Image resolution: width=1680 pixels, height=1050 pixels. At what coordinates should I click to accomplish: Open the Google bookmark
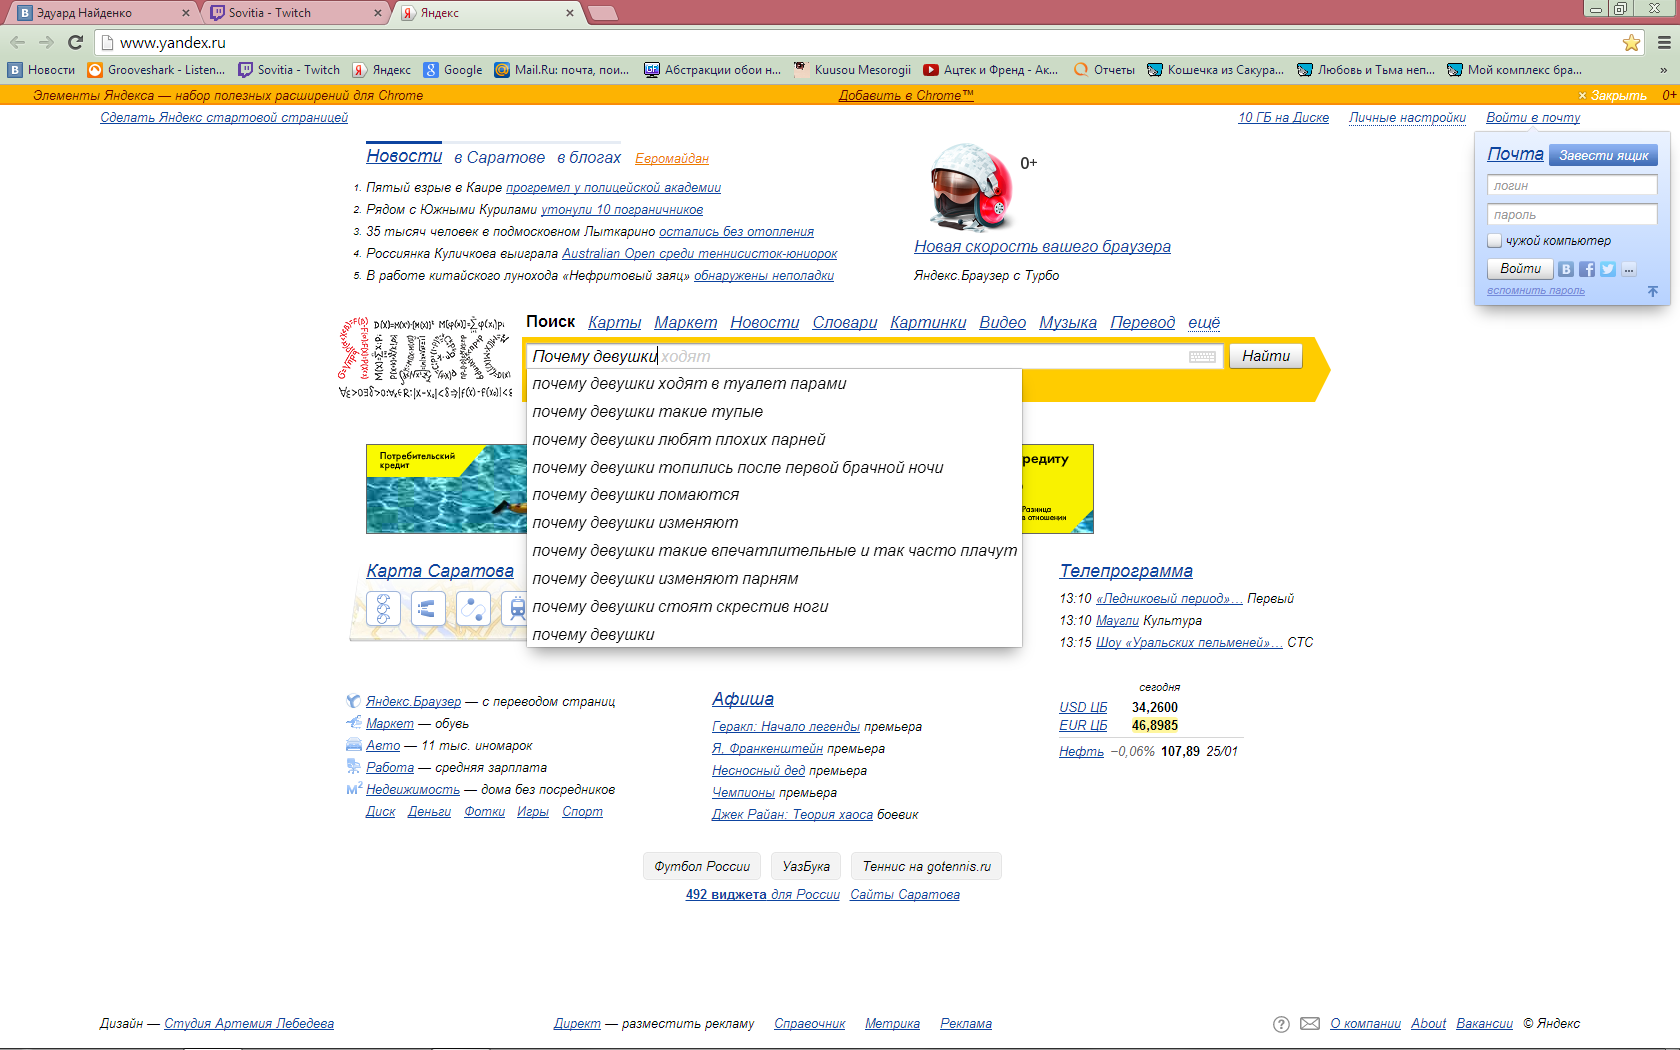[453, 70]
